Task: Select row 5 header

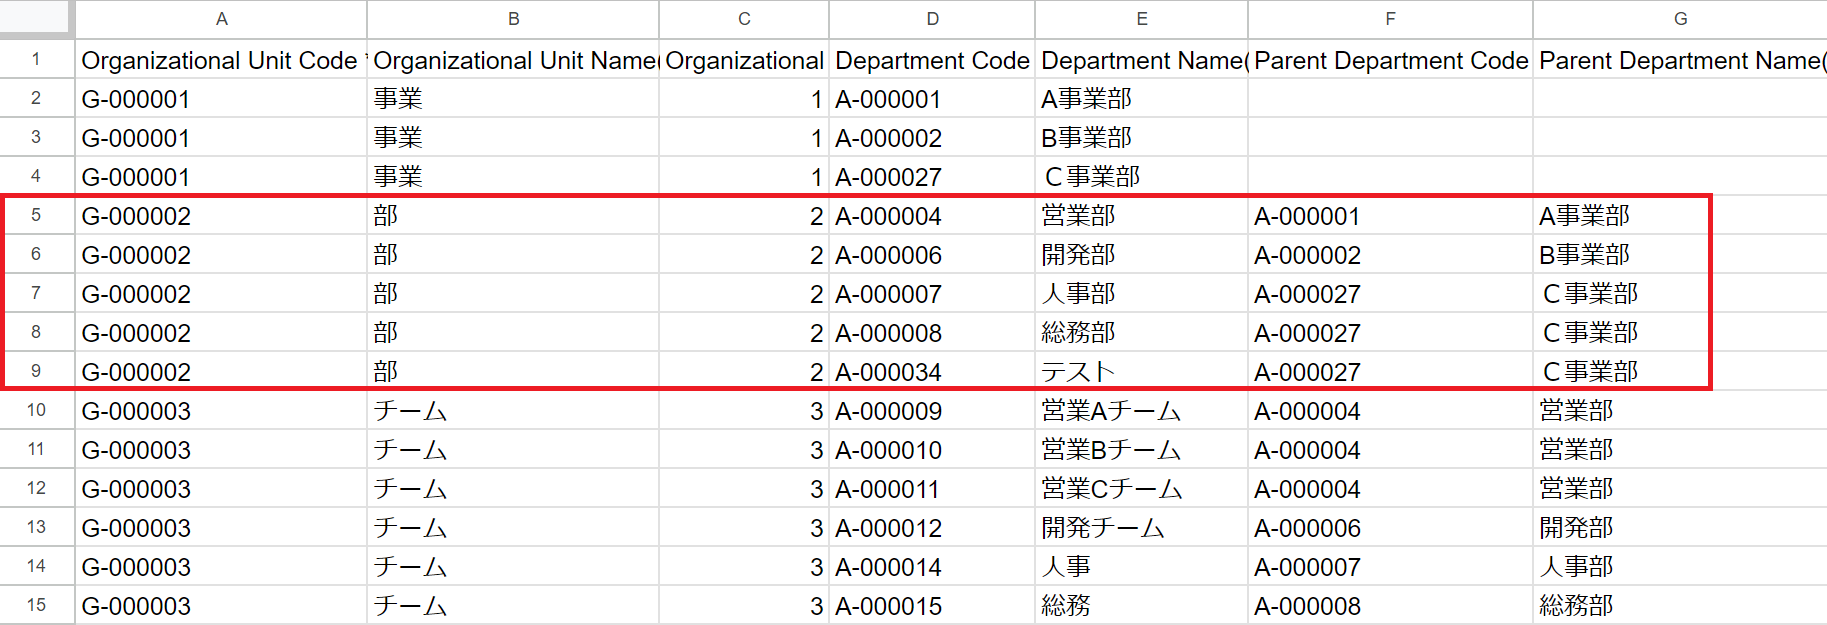Action: [x=36, y=216]
